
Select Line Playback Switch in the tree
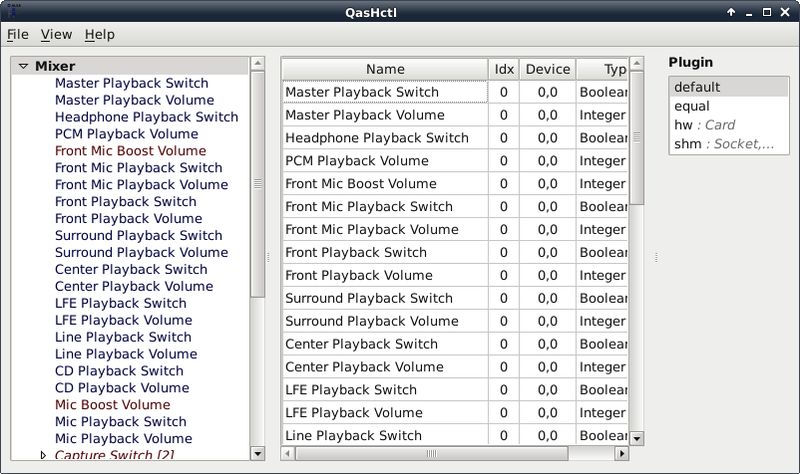tap(123, 336)
